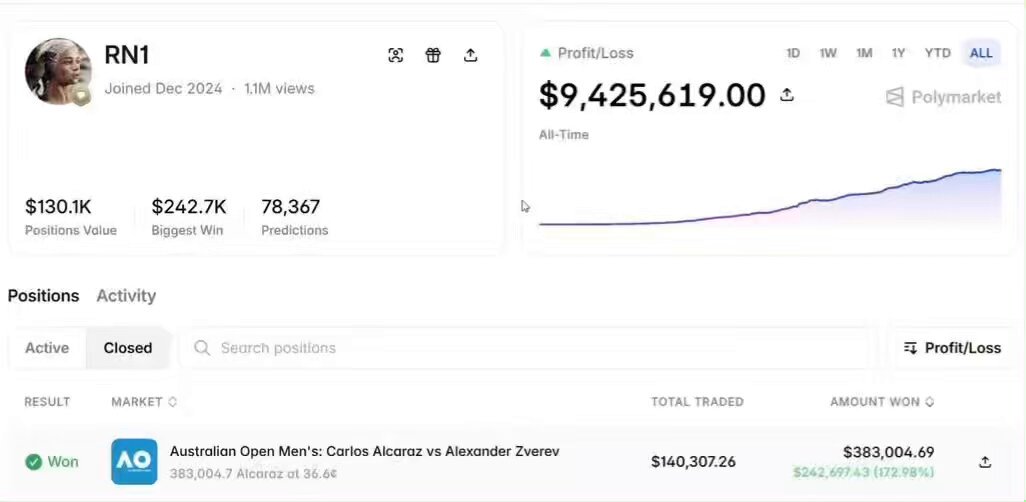
Task: Share RN1's profile via upload icon
Action: pyautogui.click(x=470, y=56)
